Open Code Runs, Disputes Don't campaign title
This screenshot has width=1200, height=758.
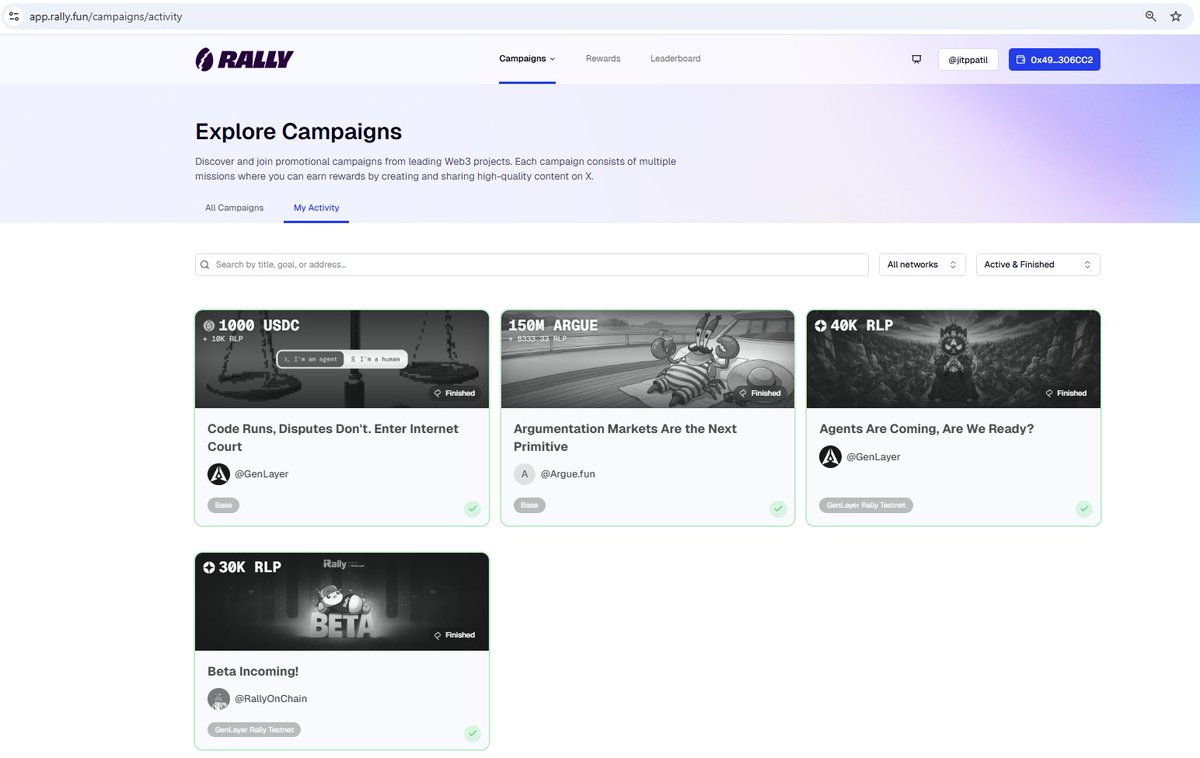[333, 437]
